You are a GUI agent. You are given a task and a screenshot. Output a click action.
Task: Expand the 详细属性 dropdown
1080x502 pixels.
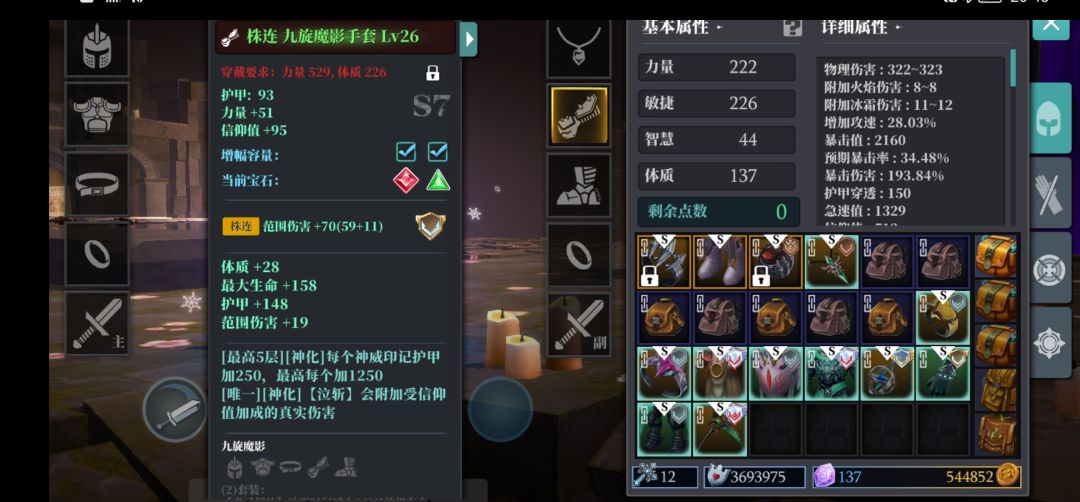[x=860, y=28]
